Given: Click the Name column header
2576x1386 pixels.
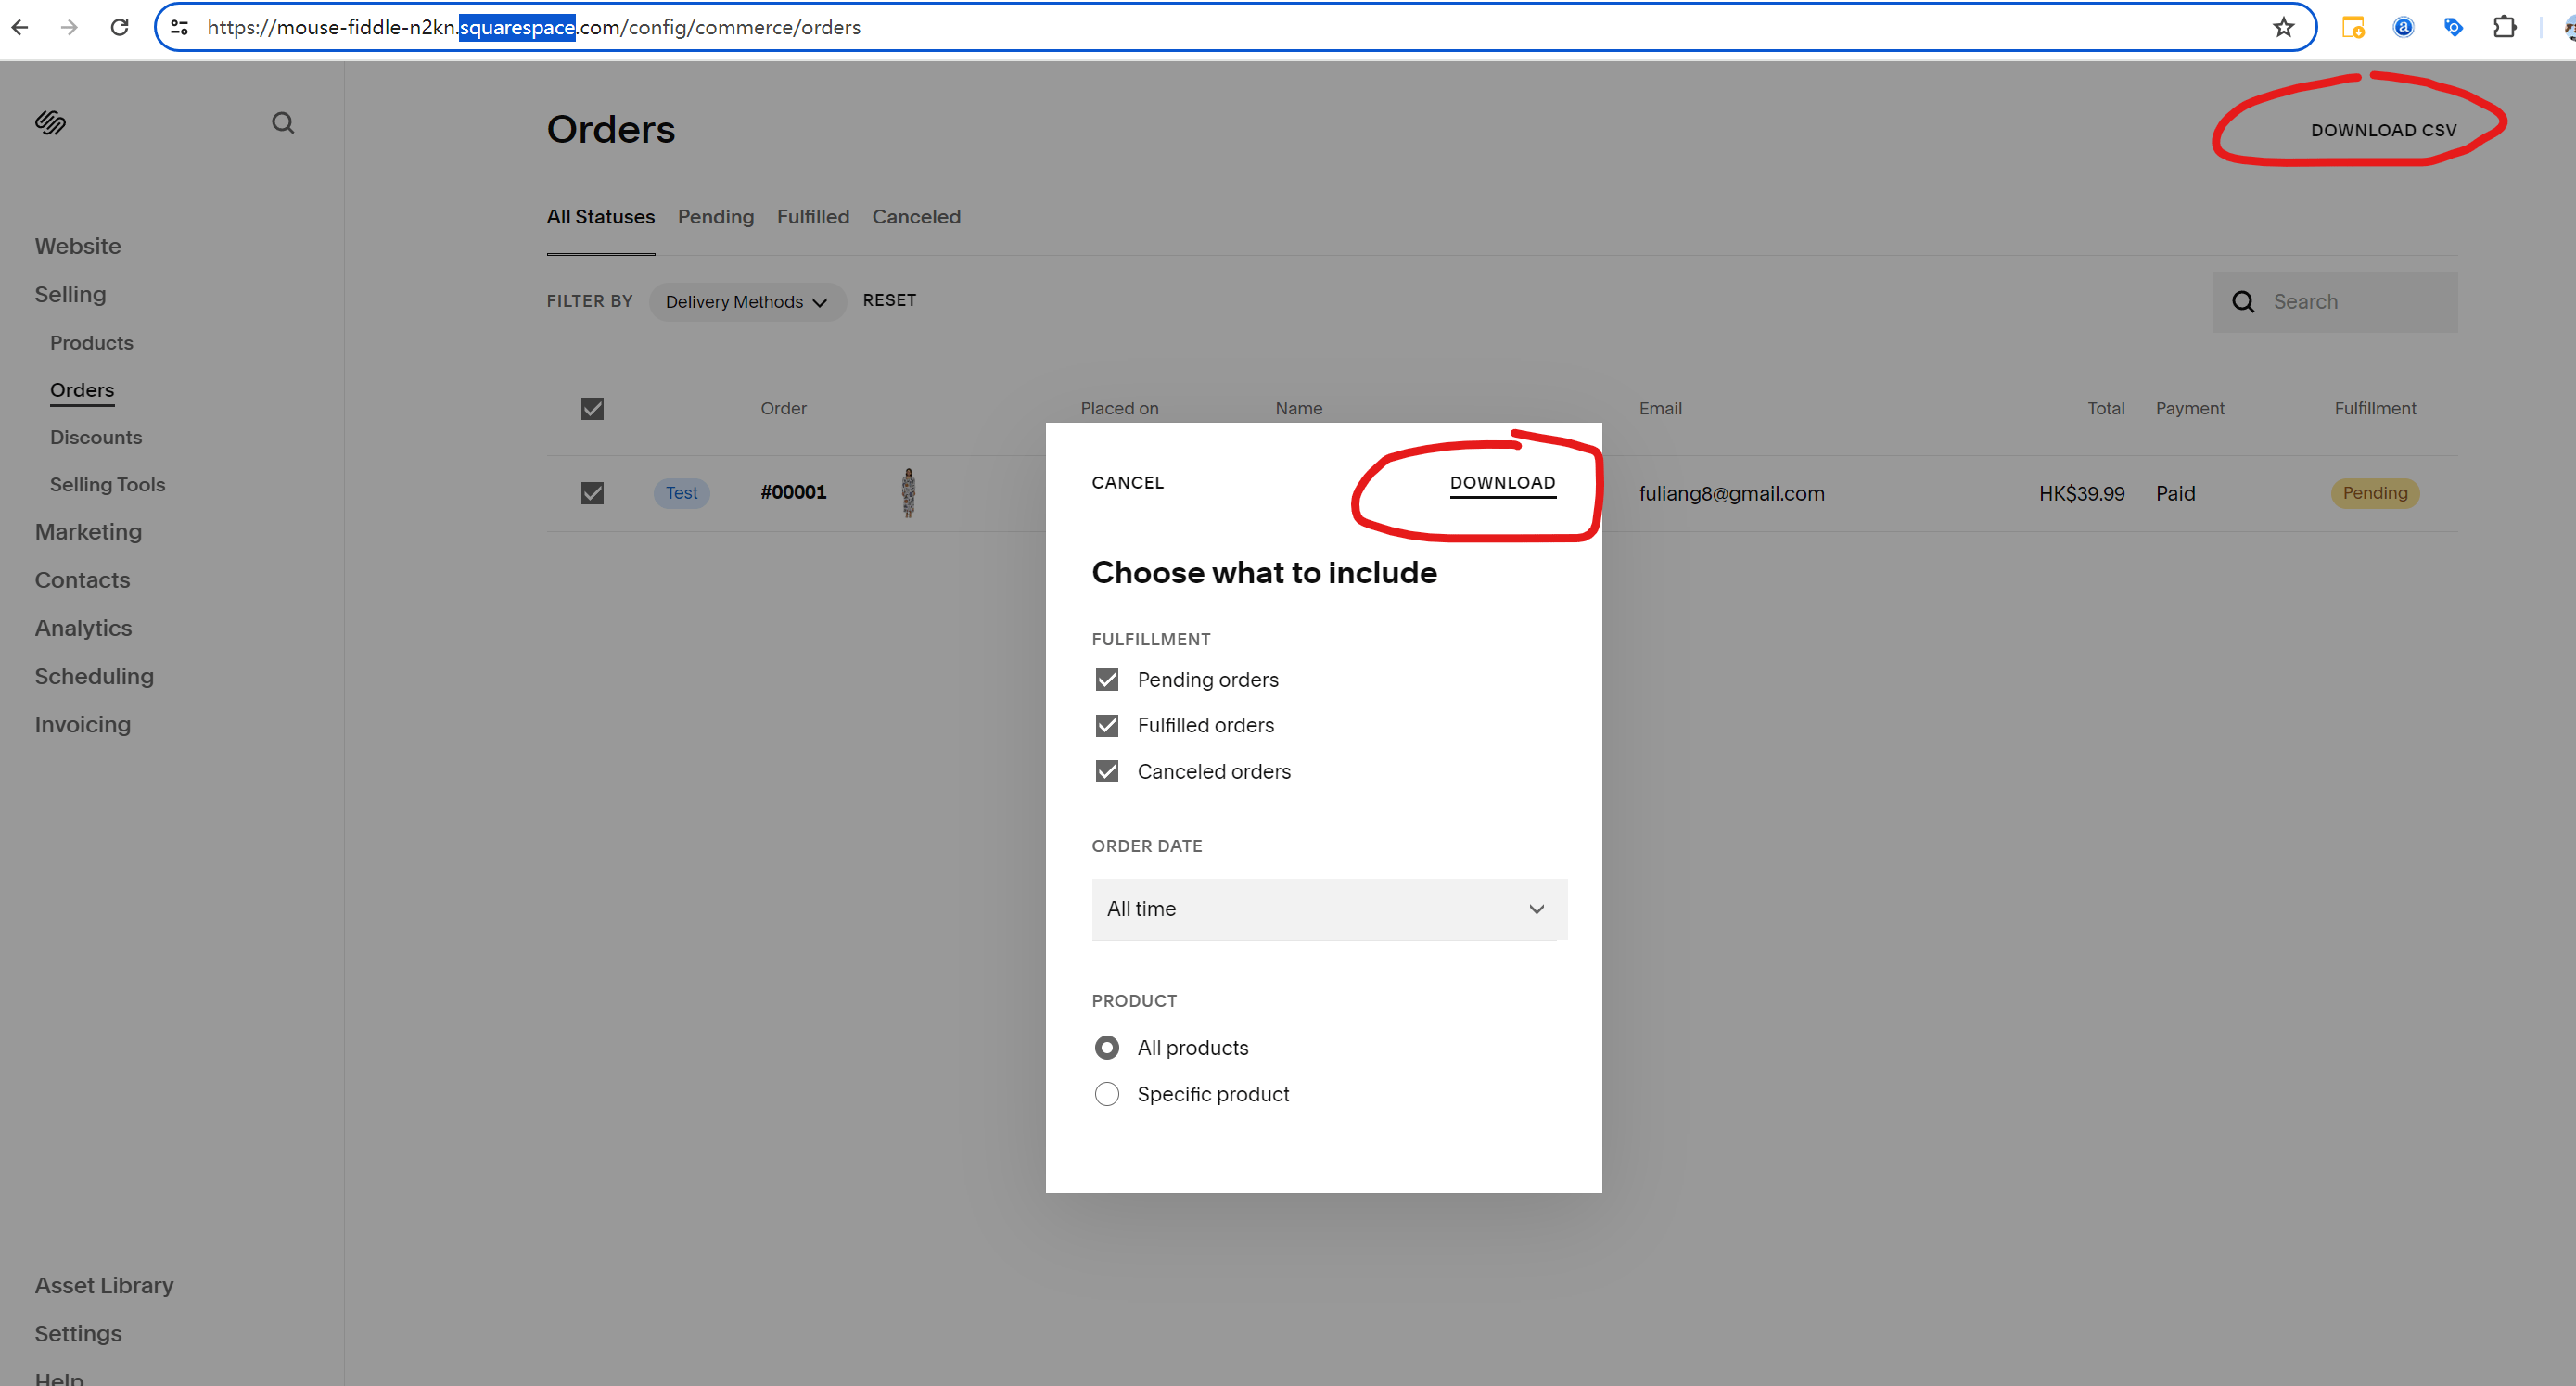Looking at the screenshot, I should [1298, 408].
